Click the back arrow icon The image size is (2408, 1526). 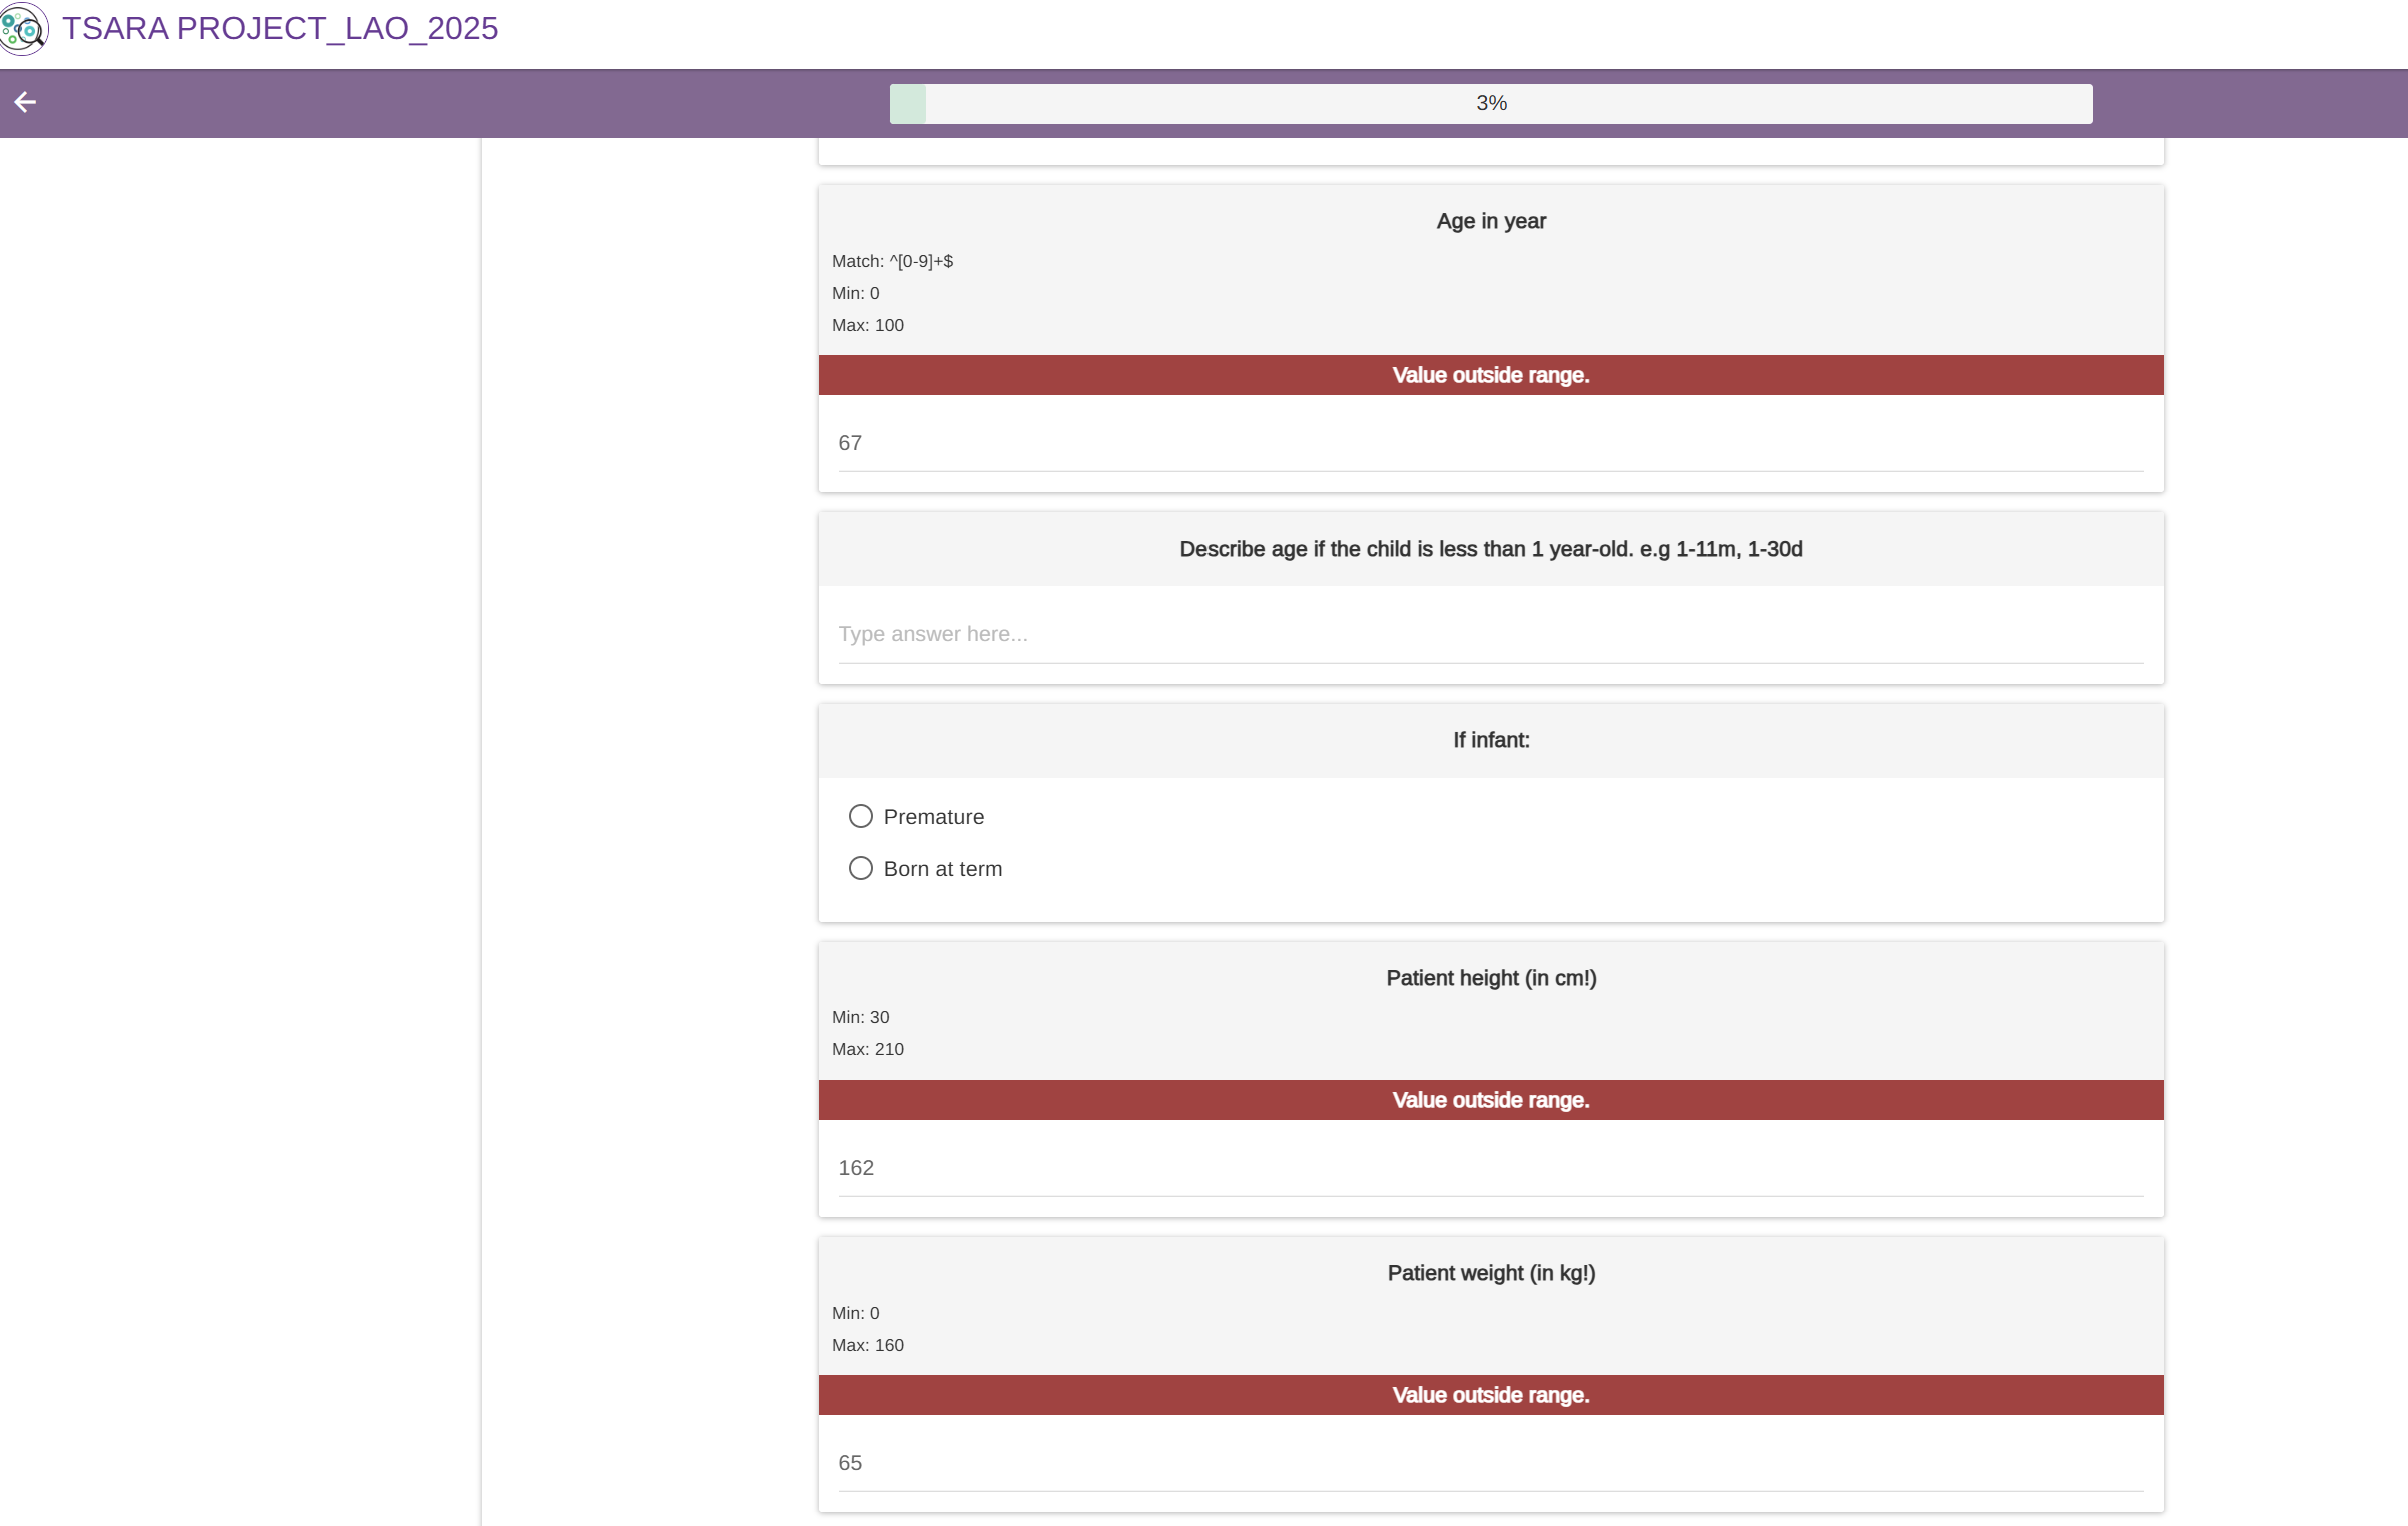[x=25, y=102]
